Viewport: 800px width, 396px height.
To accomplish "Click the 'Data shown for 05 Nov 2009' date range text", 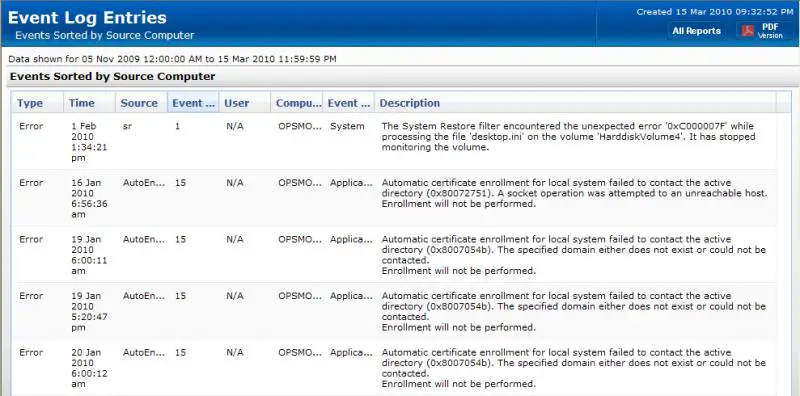I will 172,59.
